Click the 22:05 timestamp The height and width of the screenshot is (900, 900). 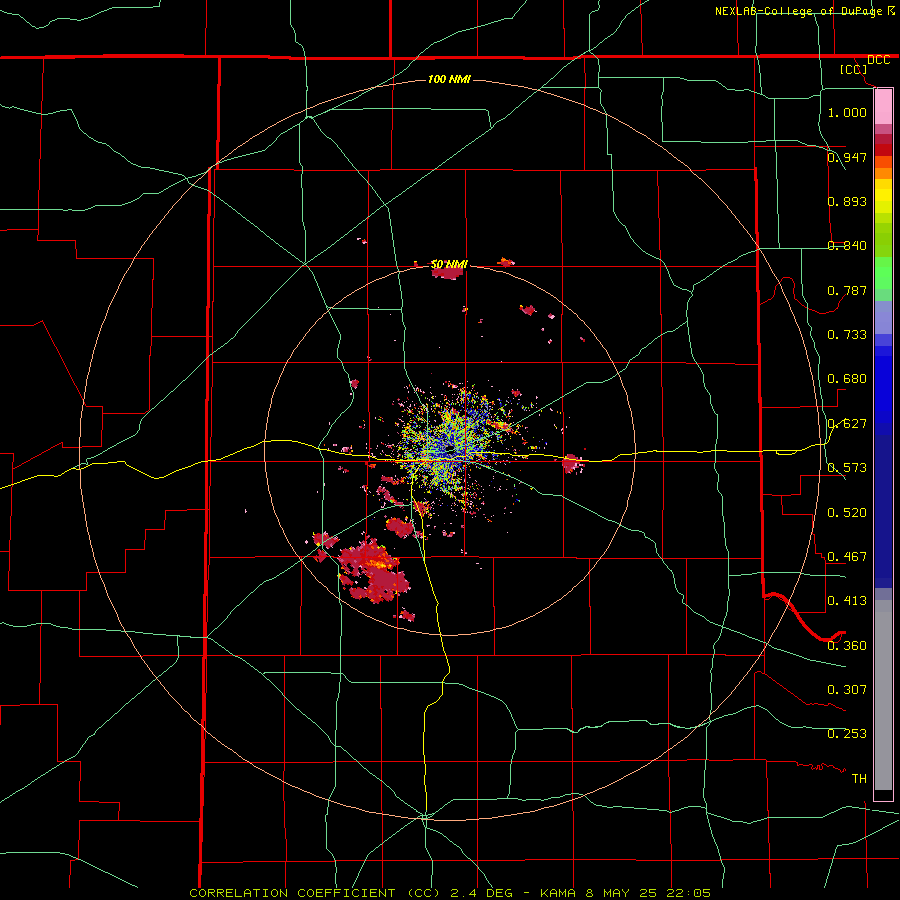[688, 893]
